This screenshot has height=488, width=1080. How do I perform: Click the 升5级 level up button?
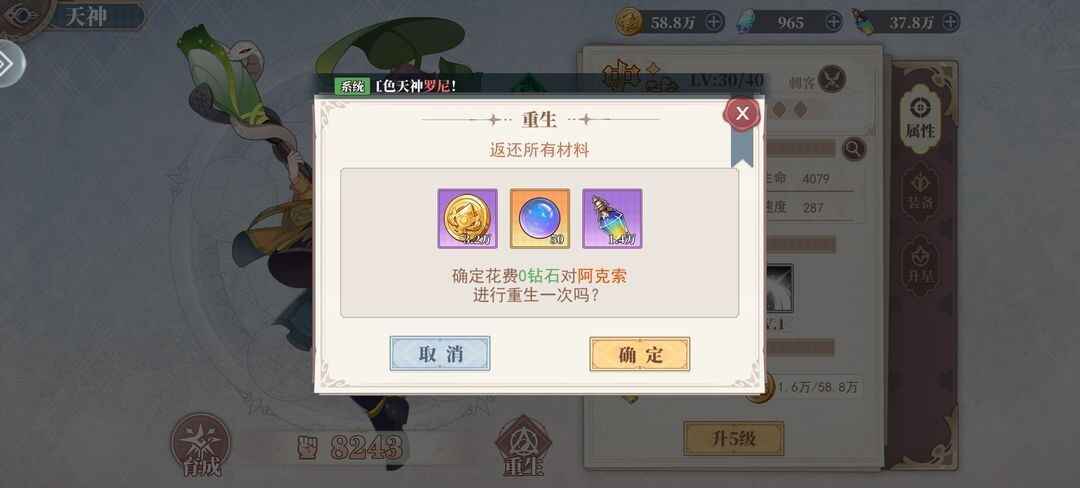pos(734,439)
